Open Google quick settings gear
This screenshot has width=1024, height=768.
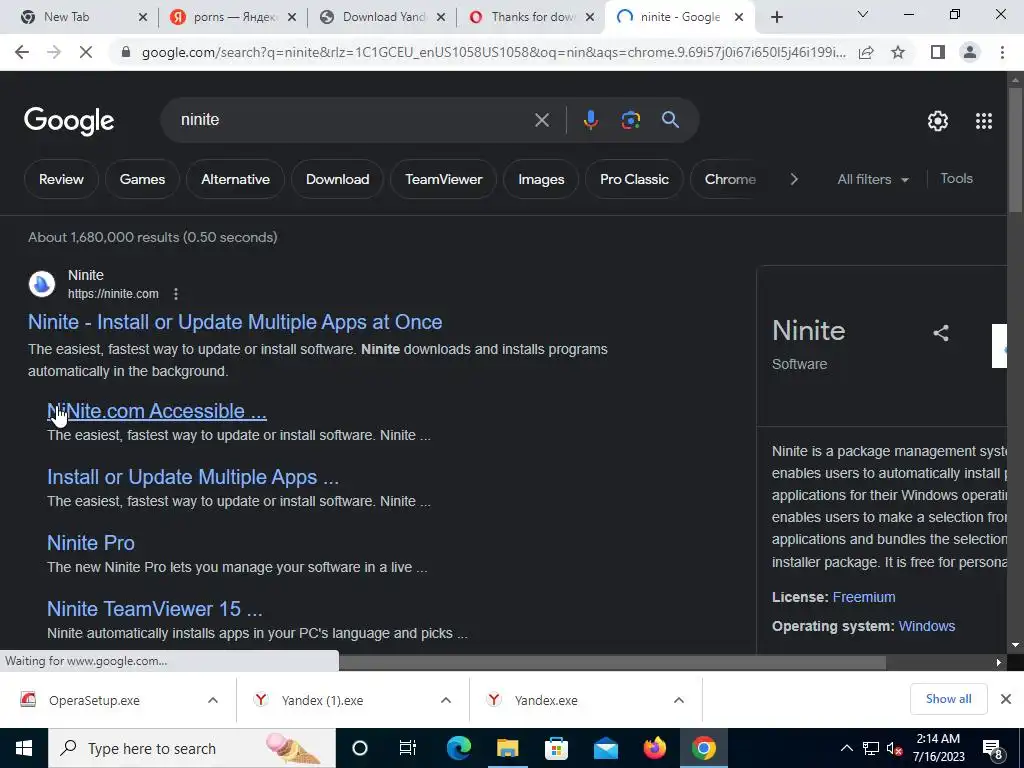[x=938, y=121]
